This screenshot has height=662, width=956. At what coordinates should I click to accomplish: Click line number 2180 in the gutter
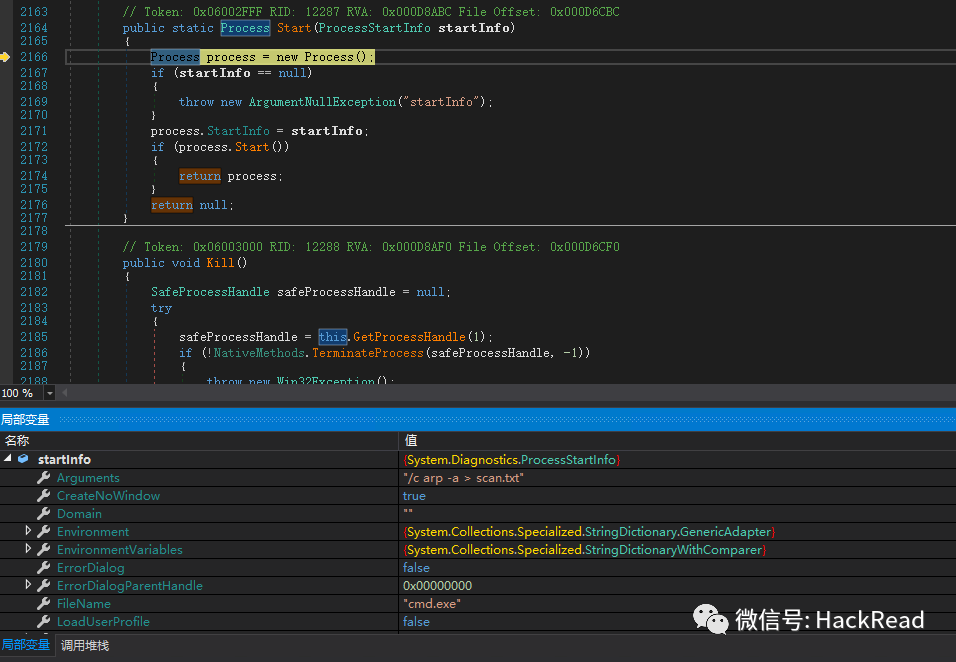[x=34, y=263]
